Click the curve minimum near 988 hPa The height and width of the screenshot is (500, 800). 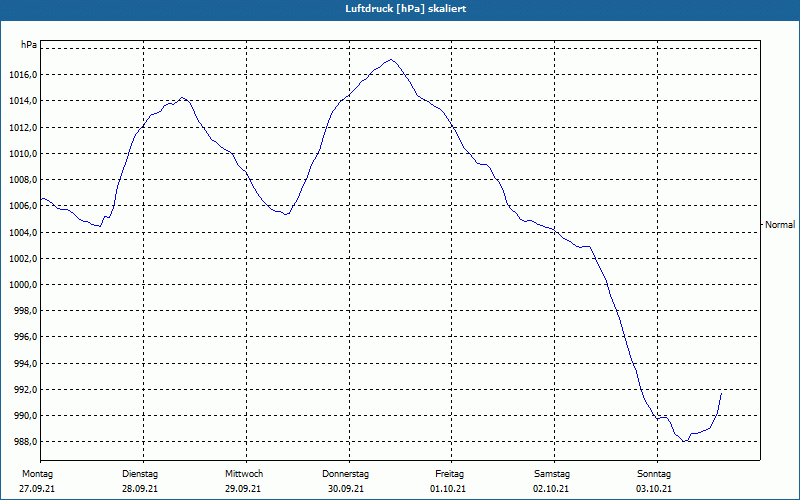point(684,441)
